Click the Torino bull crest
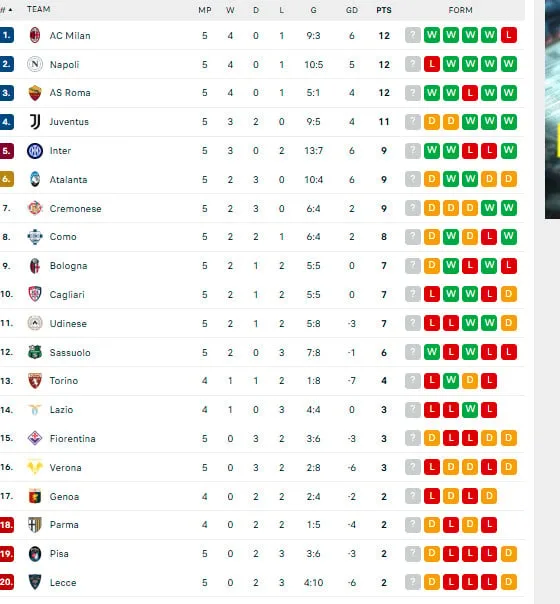The height and width of the screenshot is (604, 560). point(35,381)
